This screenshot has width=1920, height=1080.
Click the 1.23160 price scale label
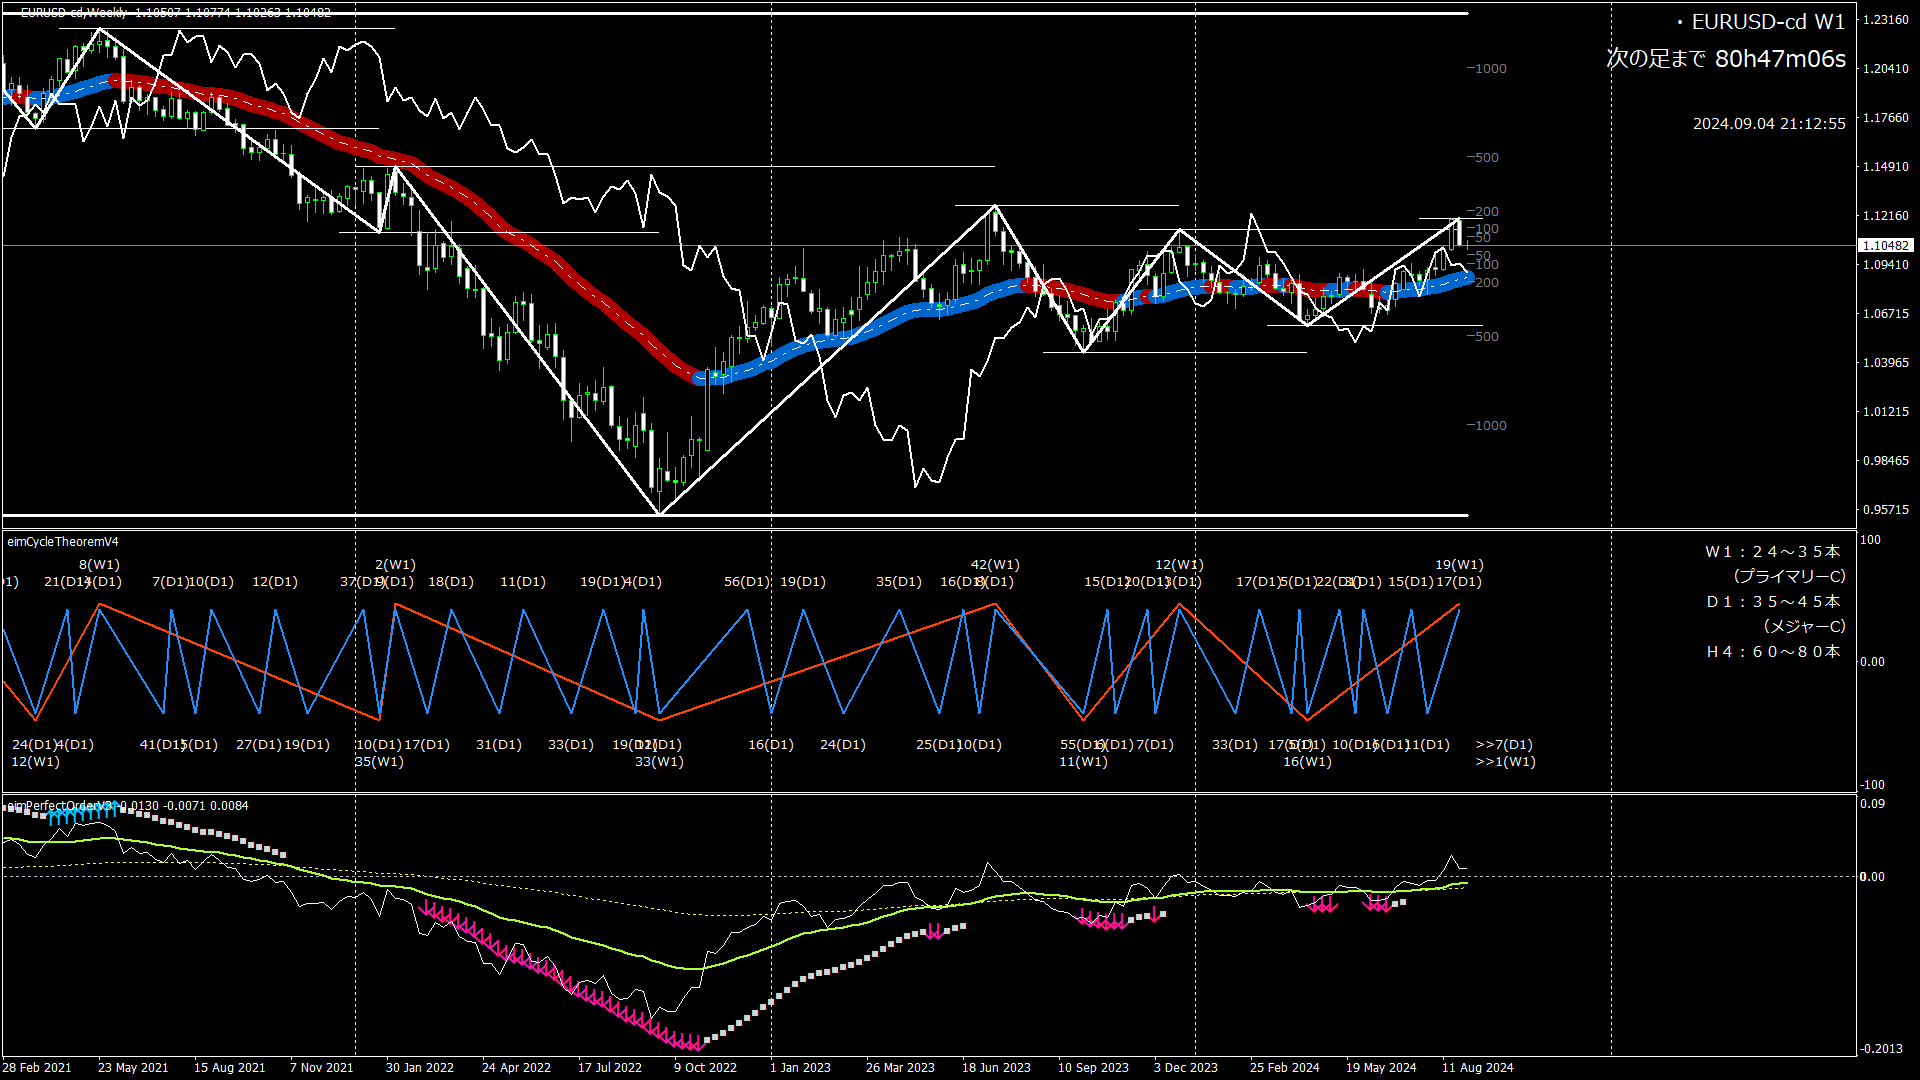tap(1885, 20)
